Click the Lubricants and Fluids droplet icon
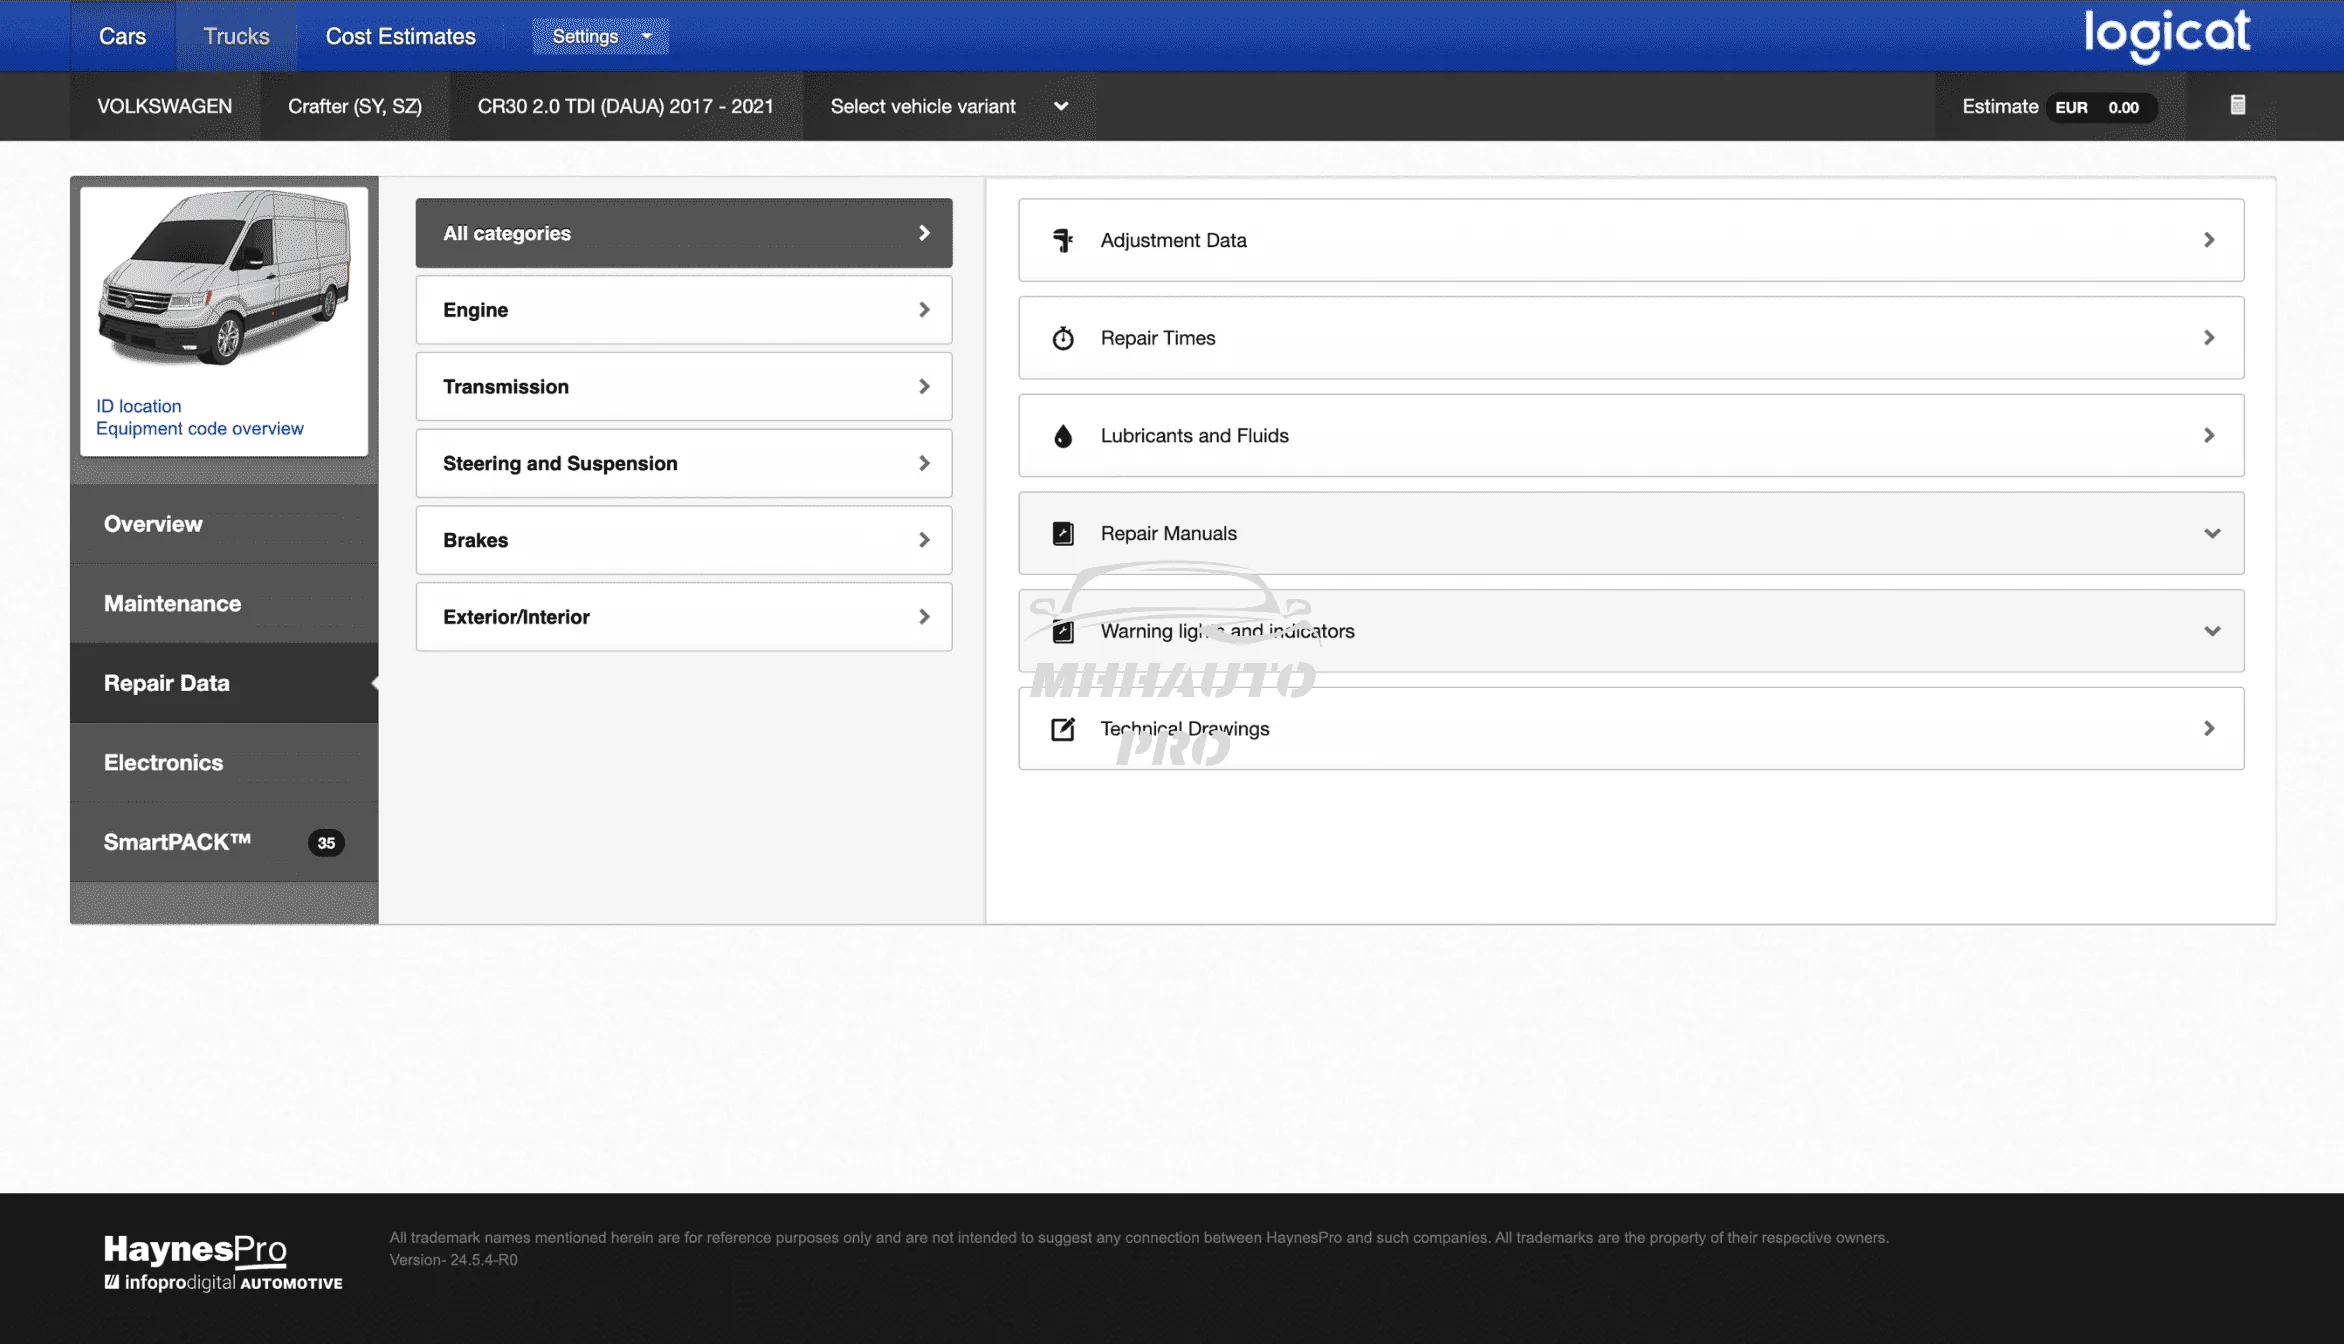The image size is (2344, 1344). coord(1063,436)
